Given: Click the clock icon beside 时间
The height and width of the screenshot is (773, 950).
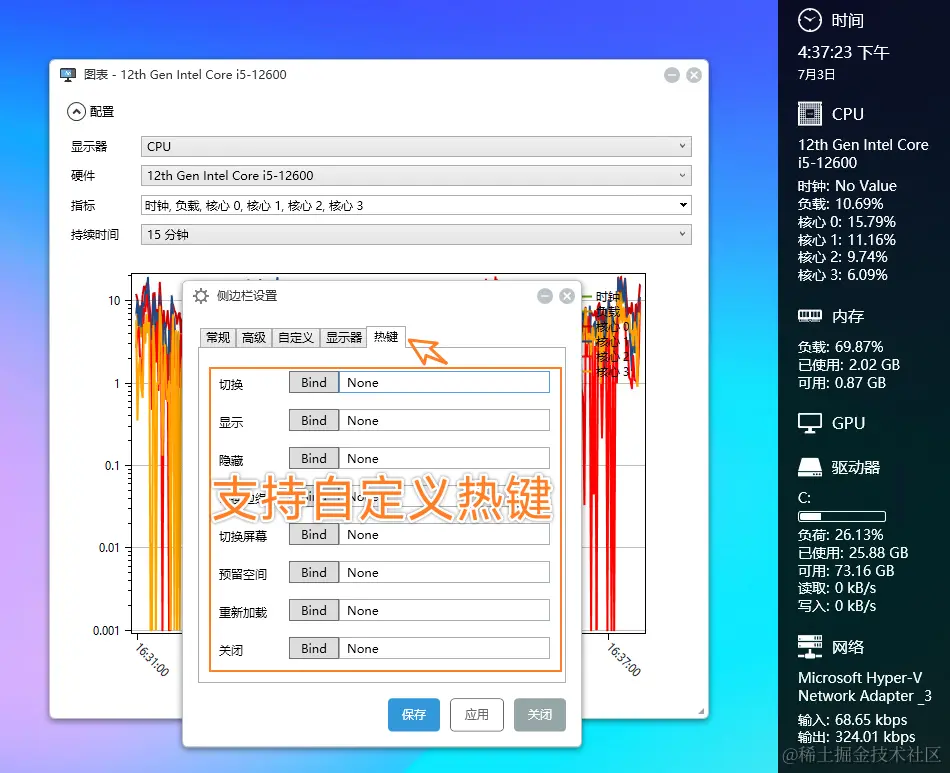Looking at the screenshot, I should pyautogui.click(x=809, y=21).
